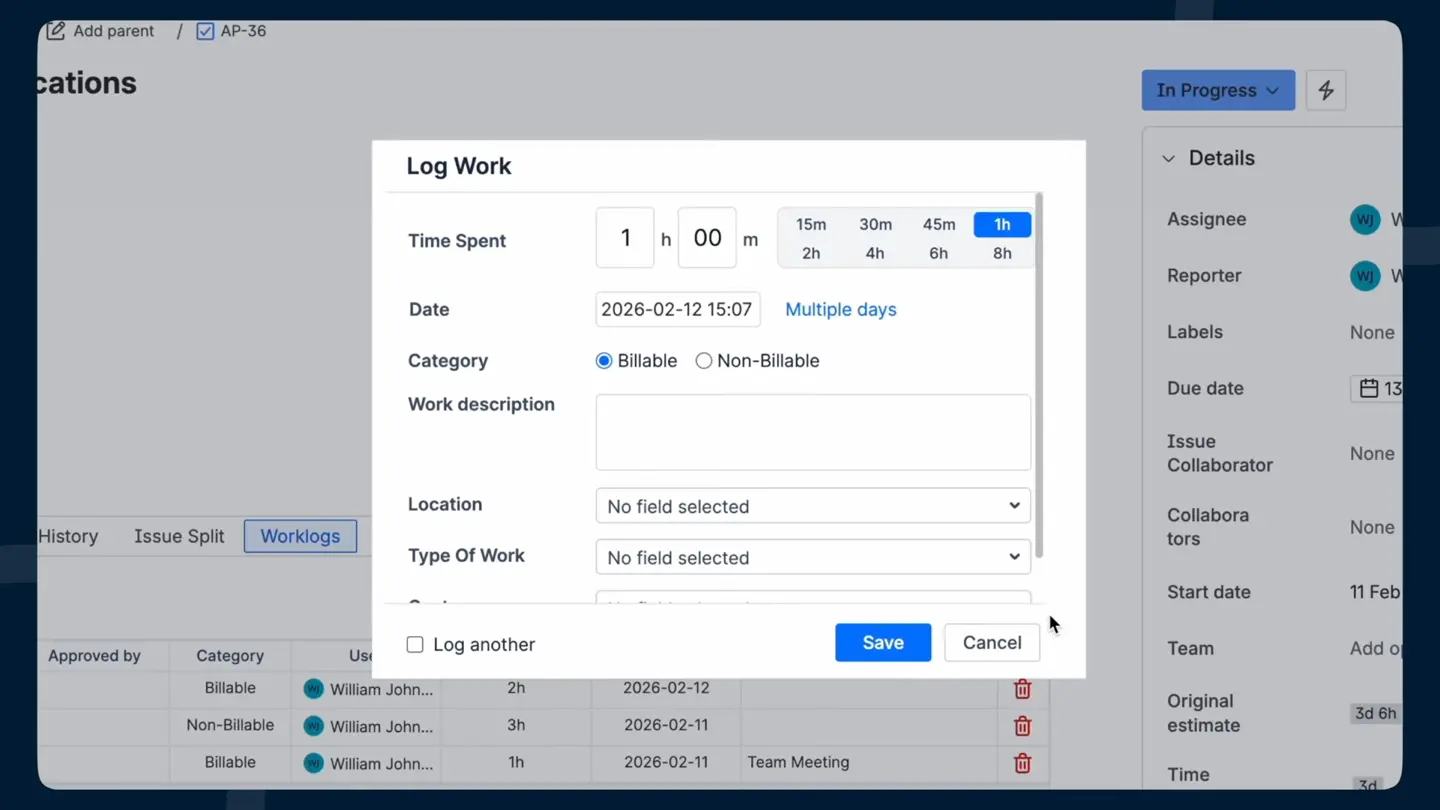Open the lightning bolt automation menu
1440x810 pixels.
[1326, 90]
